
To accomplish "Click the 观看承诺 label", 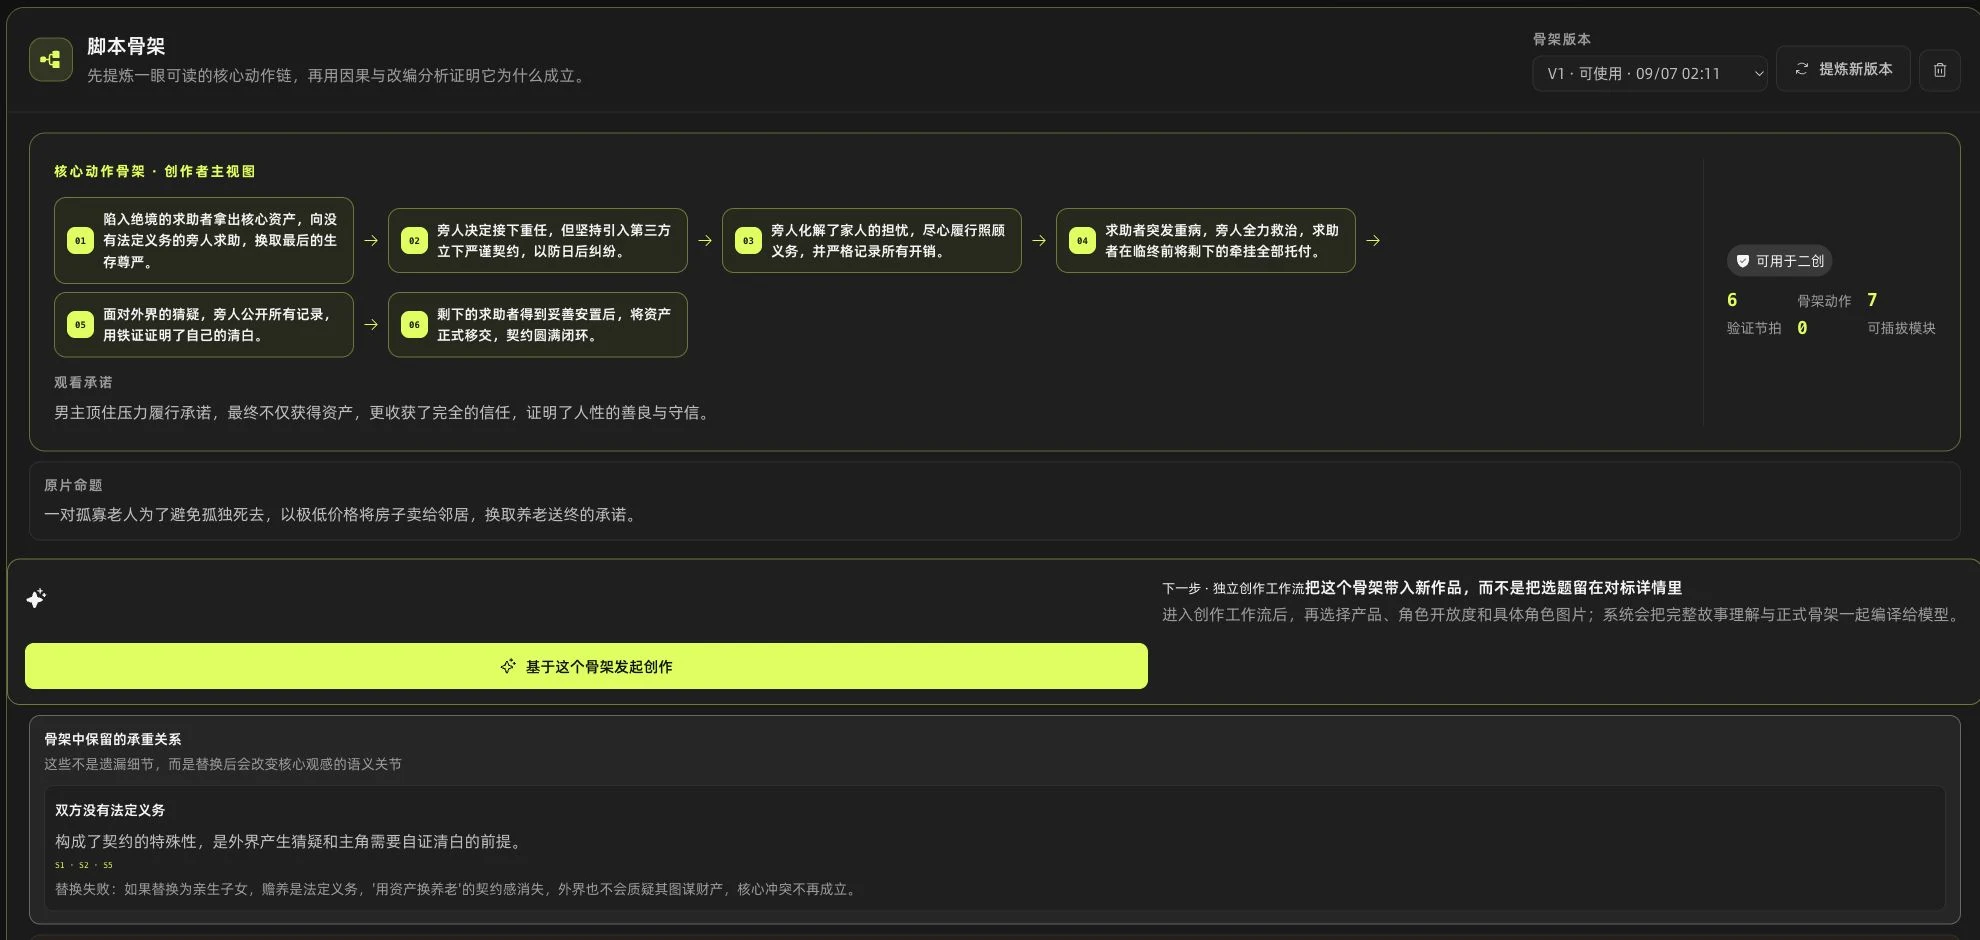I will click(83, 382).
